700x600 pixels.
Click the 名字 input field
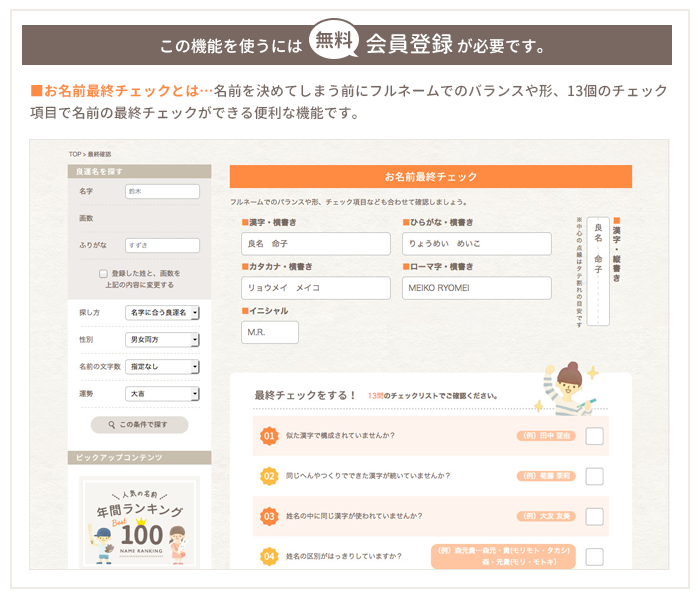[x=162, y=191]
